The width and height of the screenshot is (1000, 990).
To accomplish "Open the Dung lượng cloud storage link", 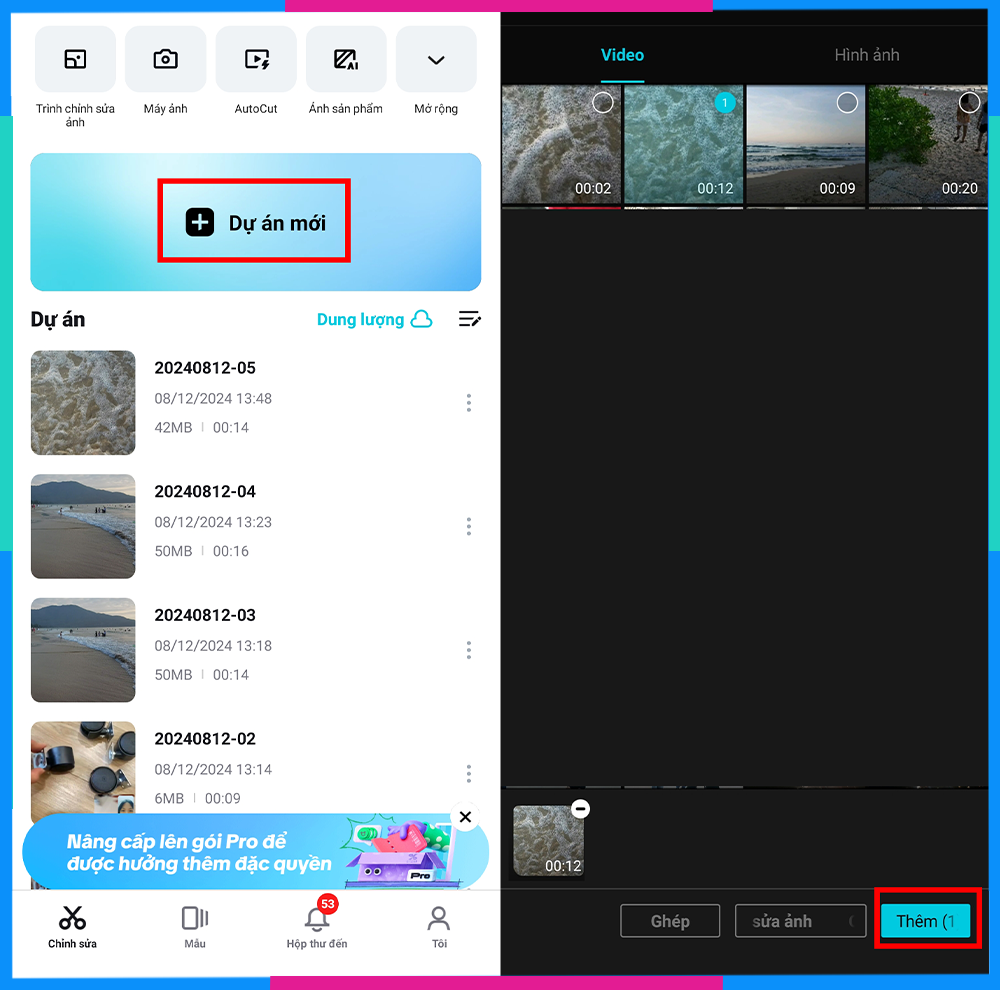I will click(x=374, y=319).
